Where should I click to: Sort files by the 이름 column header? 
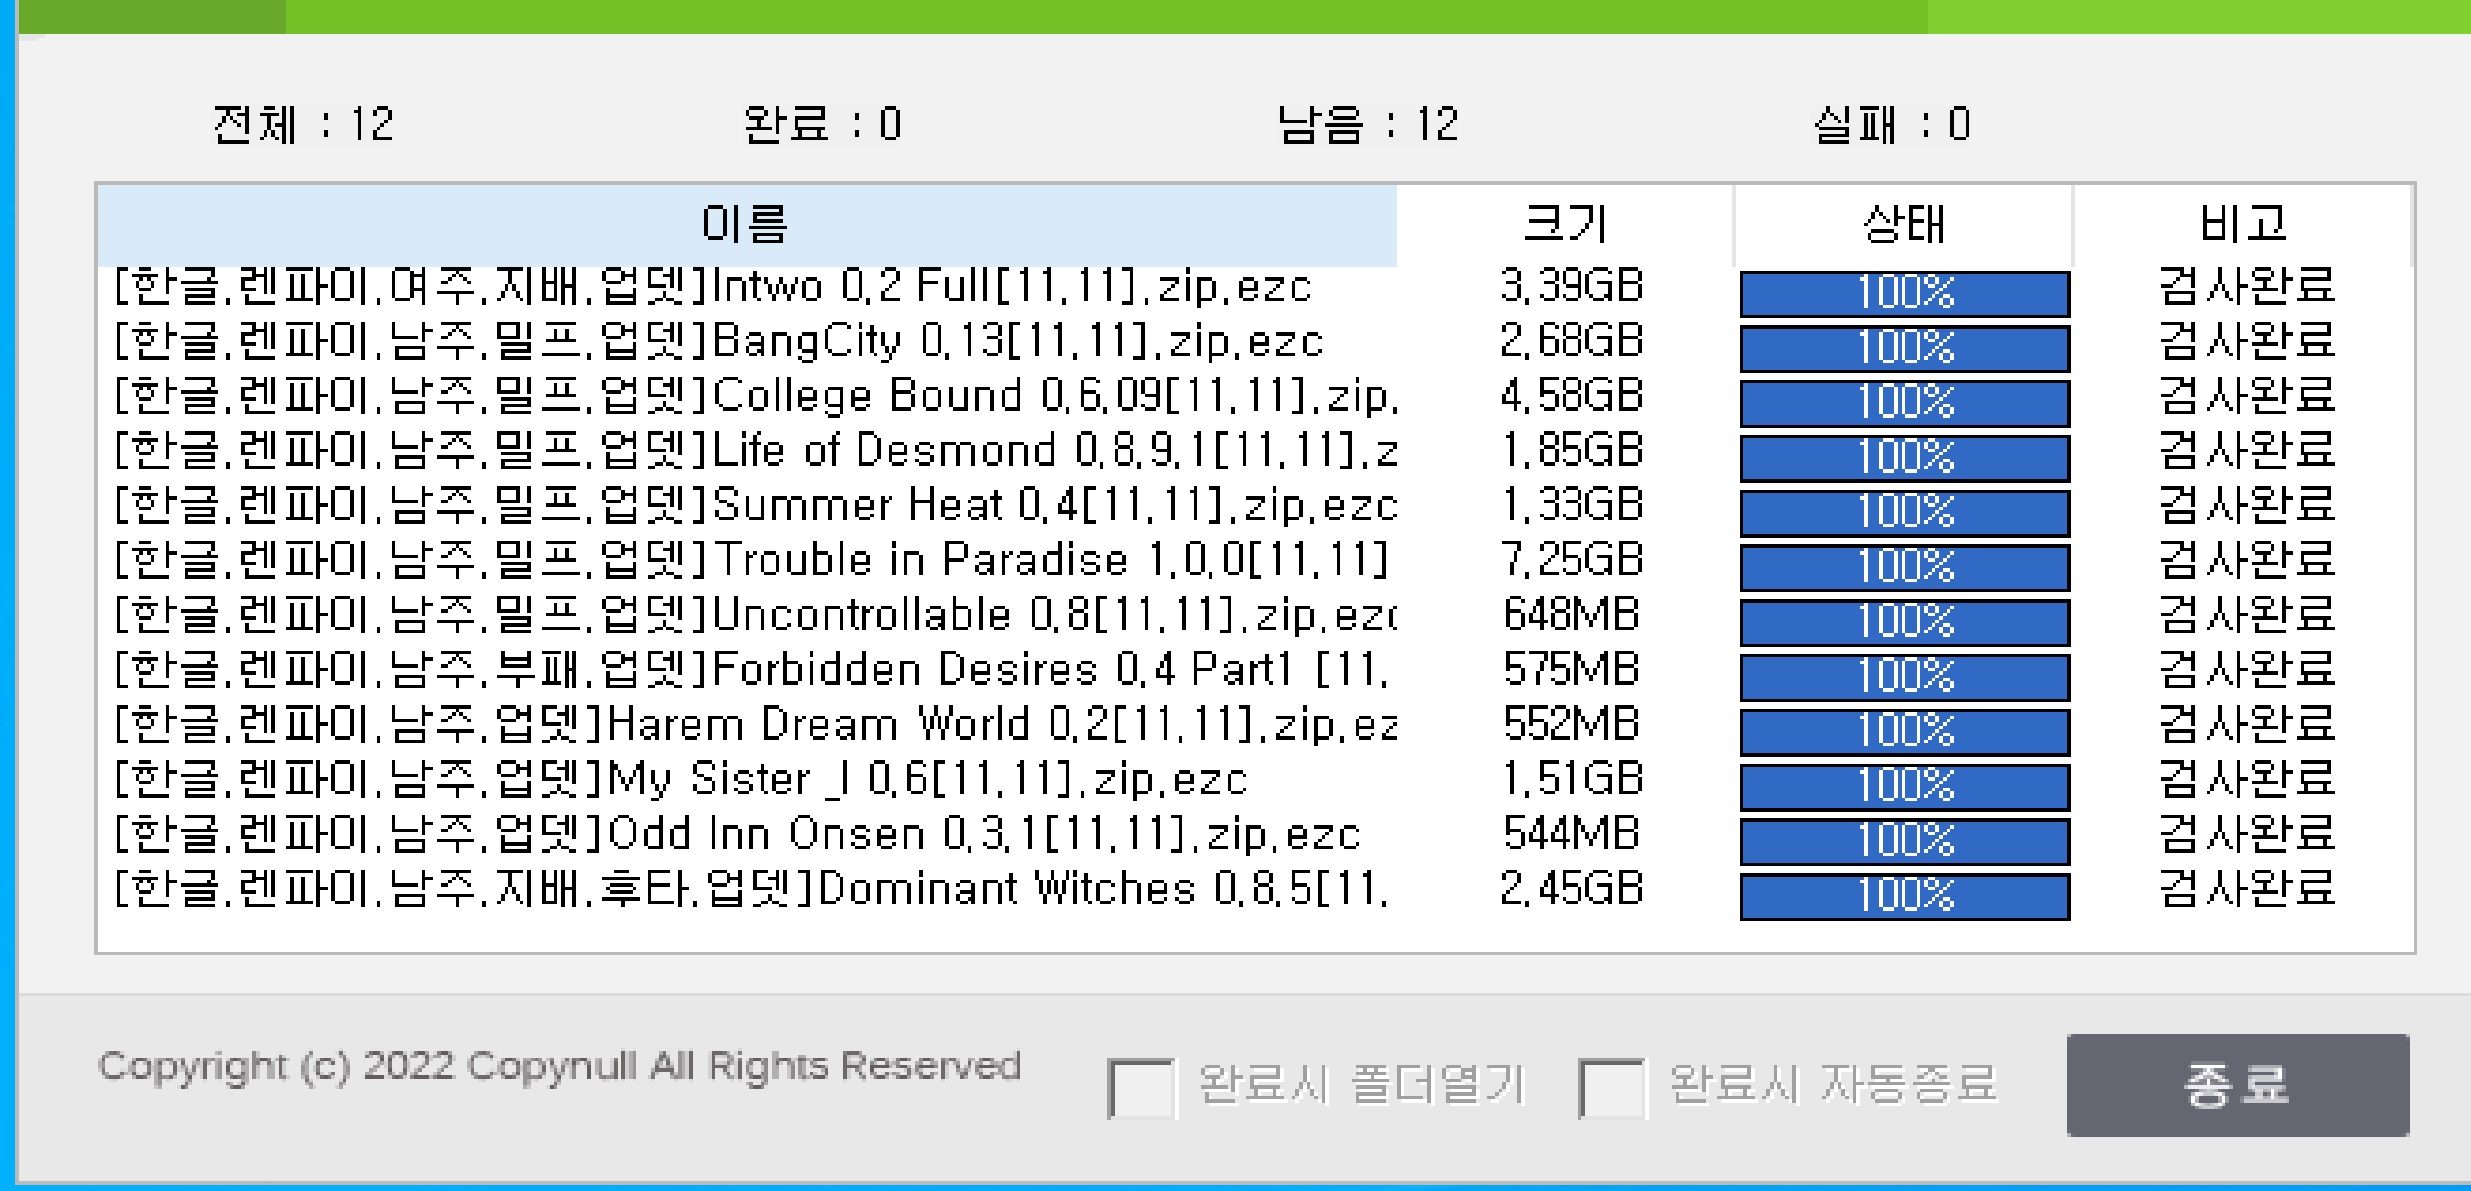click(745, 225)
